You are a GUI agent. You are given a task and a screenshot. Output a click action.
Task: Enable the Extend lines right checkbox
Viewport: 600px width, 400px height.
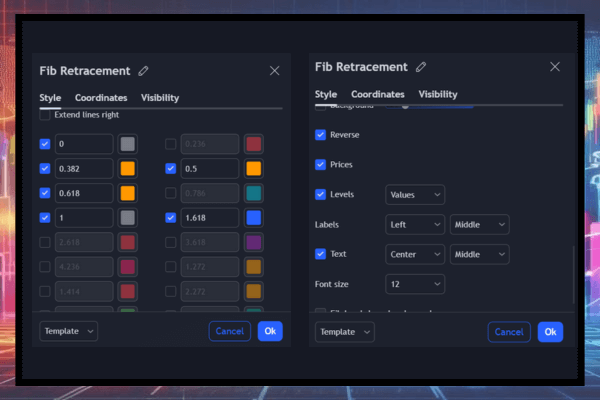(45, 115)
